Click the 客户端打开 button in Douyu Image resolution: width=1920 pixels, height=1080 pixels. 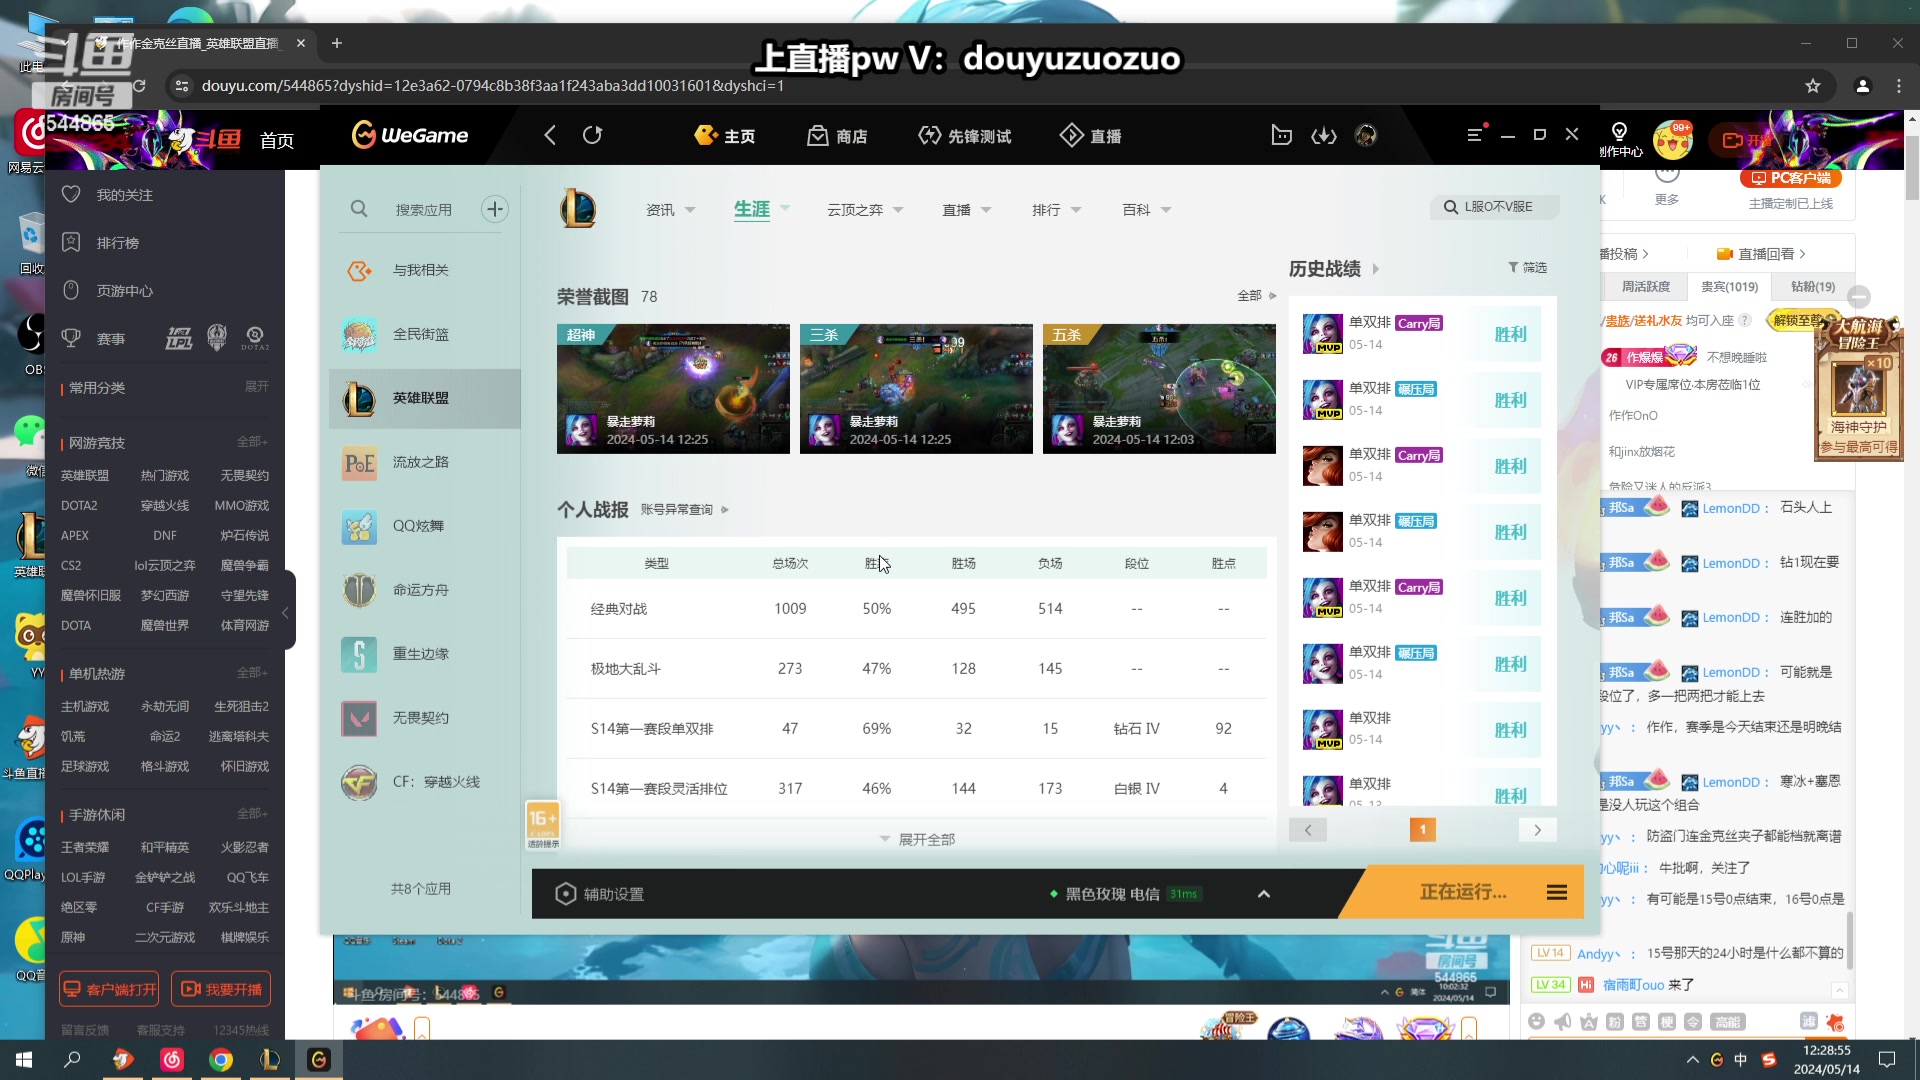pyautogui.click(x=109, y=989)
